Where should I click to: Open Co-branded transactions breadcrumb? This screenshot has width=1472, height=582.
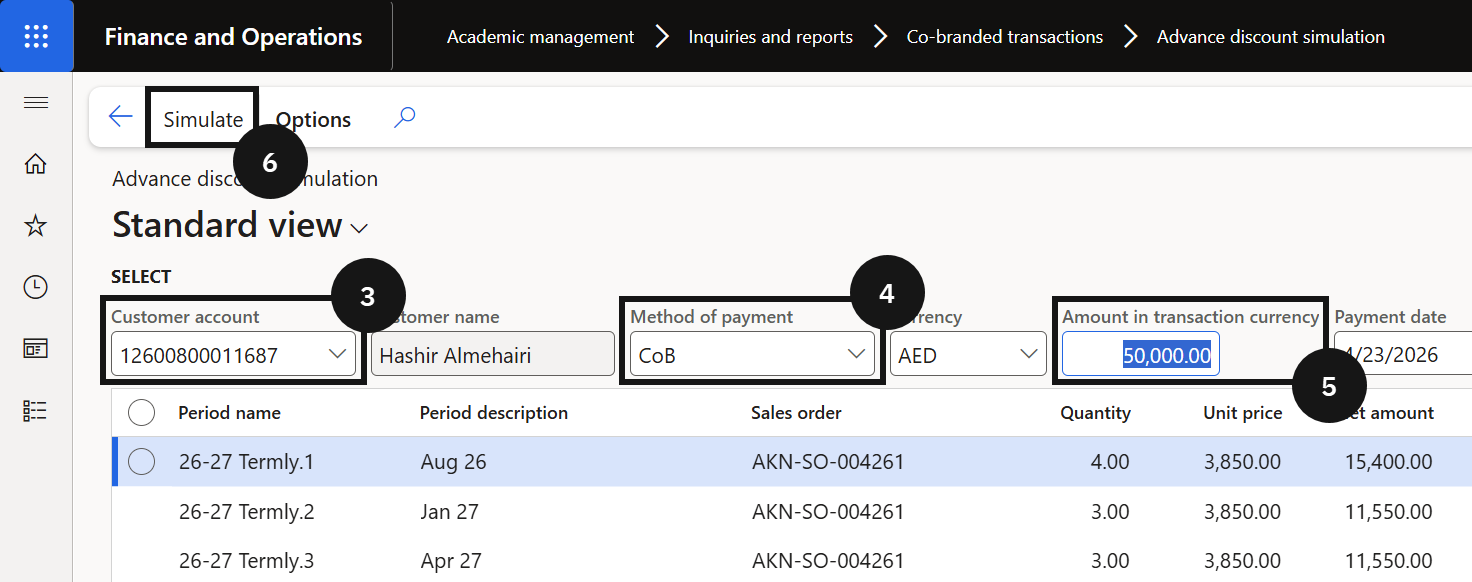click(1004, 37)
